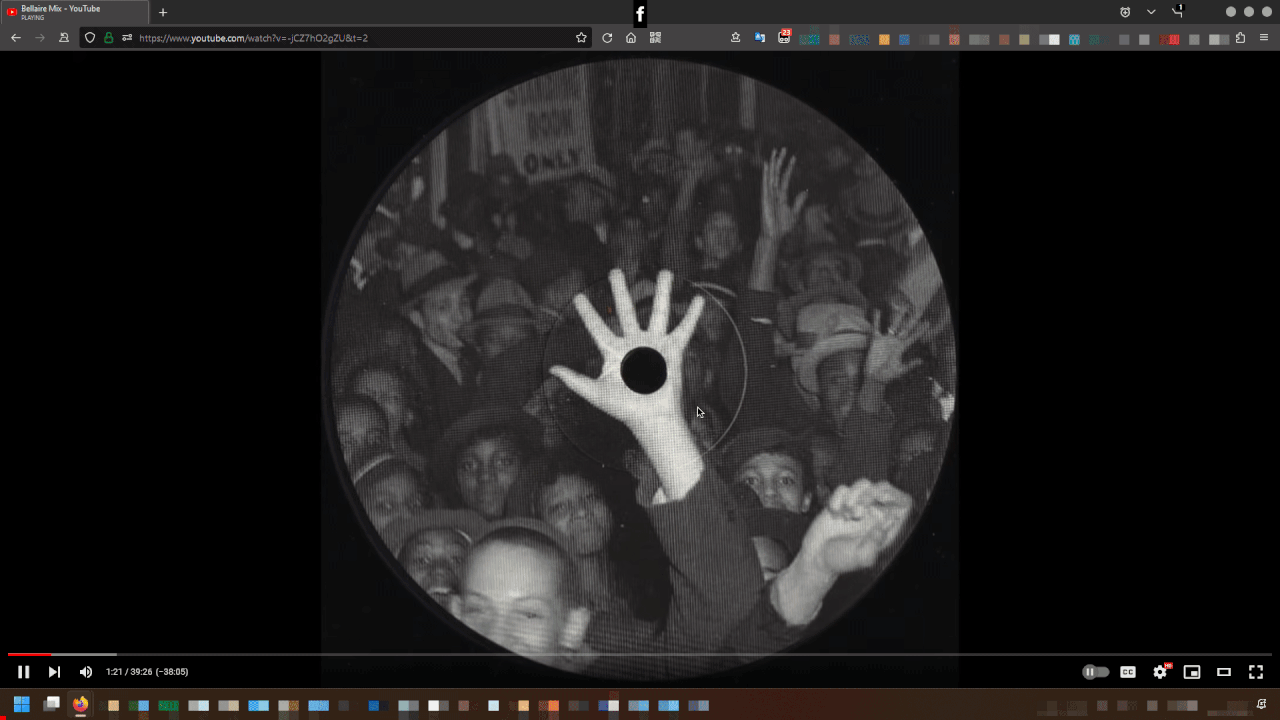Select the Bellaire Mix - YouTube tab

[x=75, y=12]
